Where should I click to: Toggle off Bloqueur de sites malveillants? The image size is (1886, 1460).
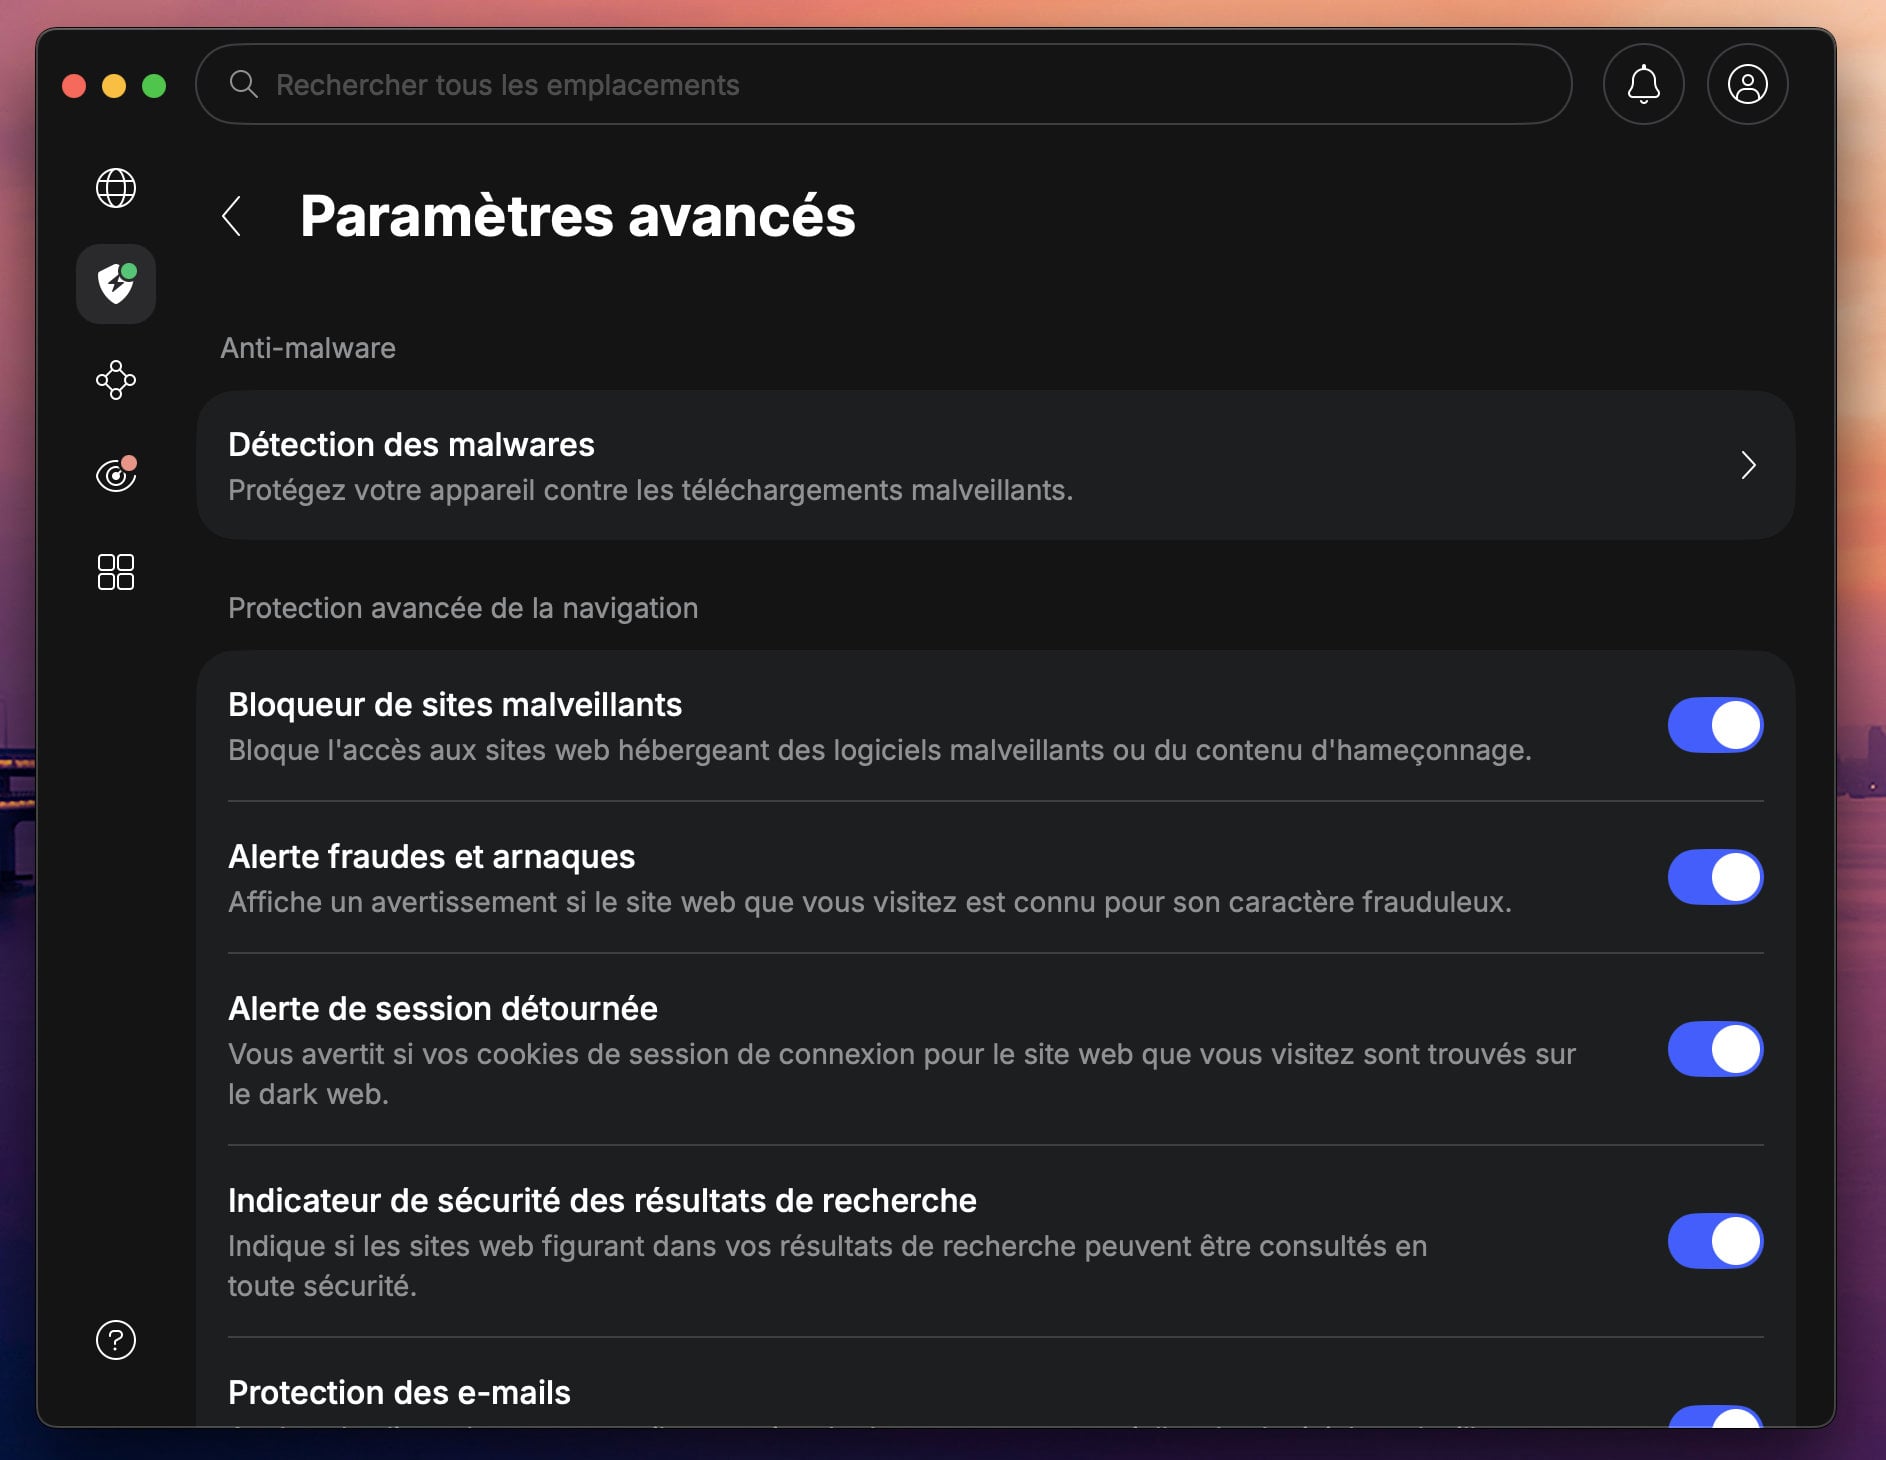click(1715, 725)
